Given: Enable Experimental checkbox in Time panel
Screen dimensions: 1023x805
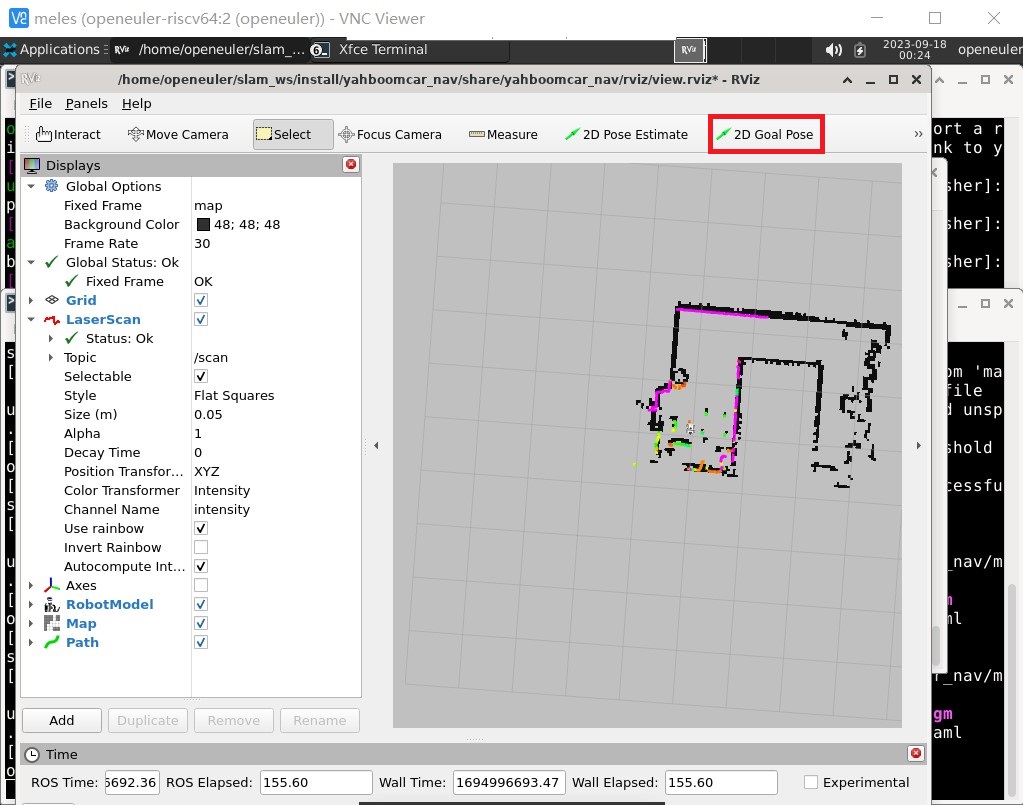Looking at the screenshot, I should tap(811, 782).
